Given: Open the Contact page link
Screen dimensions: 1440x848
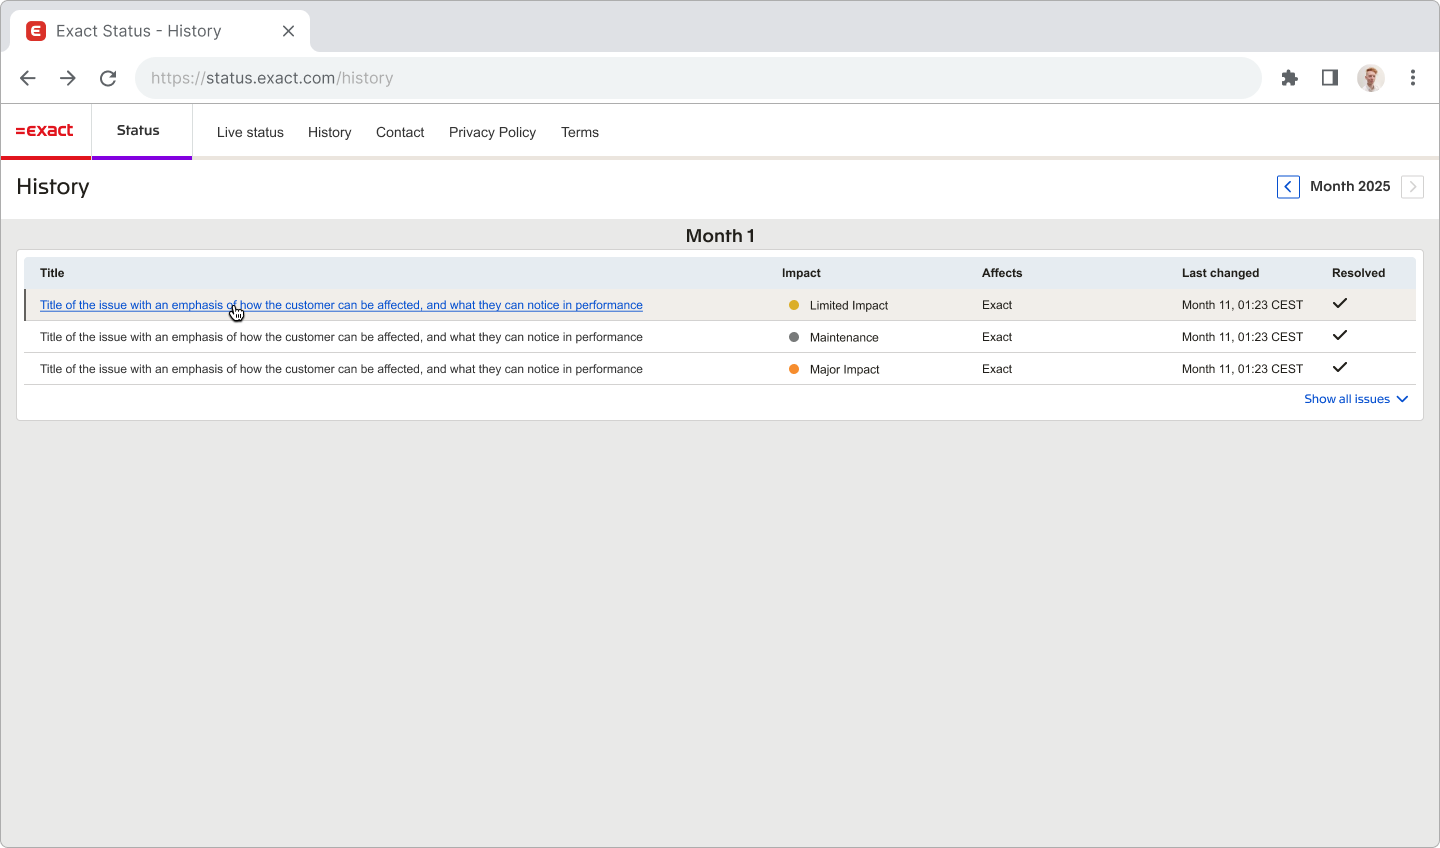Looking at the screenshot, I should (400, 132).
